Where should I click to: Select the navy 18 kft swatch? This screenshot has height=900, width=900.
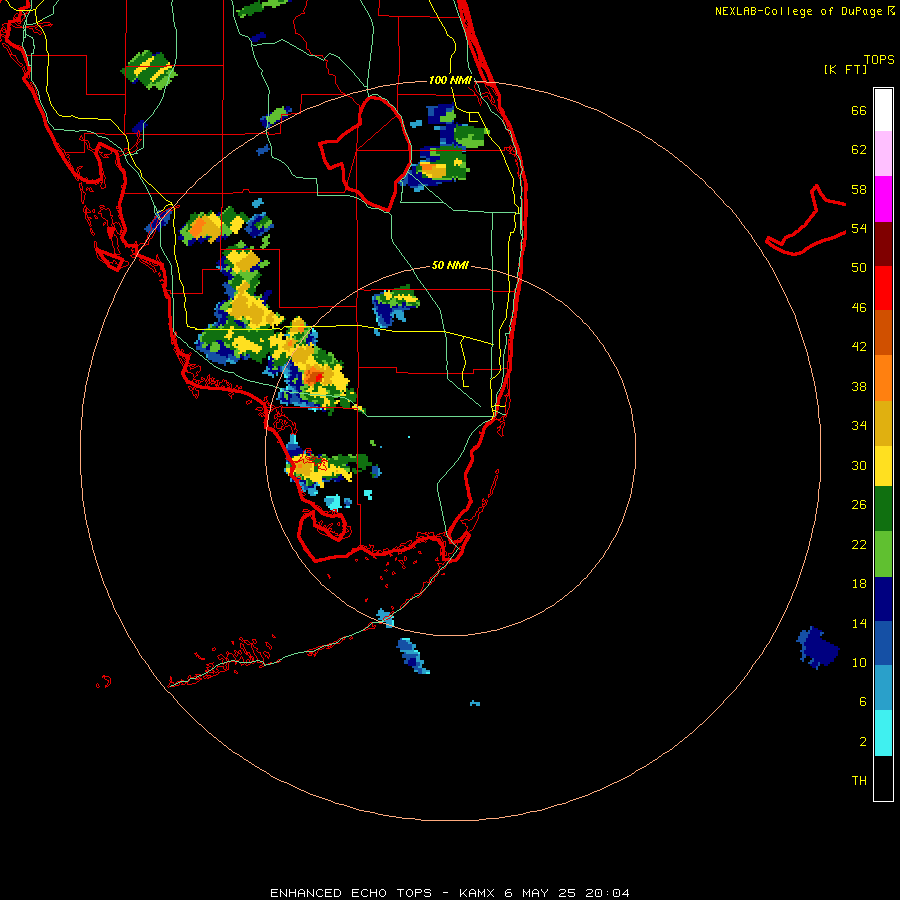[x=883, y=599]
